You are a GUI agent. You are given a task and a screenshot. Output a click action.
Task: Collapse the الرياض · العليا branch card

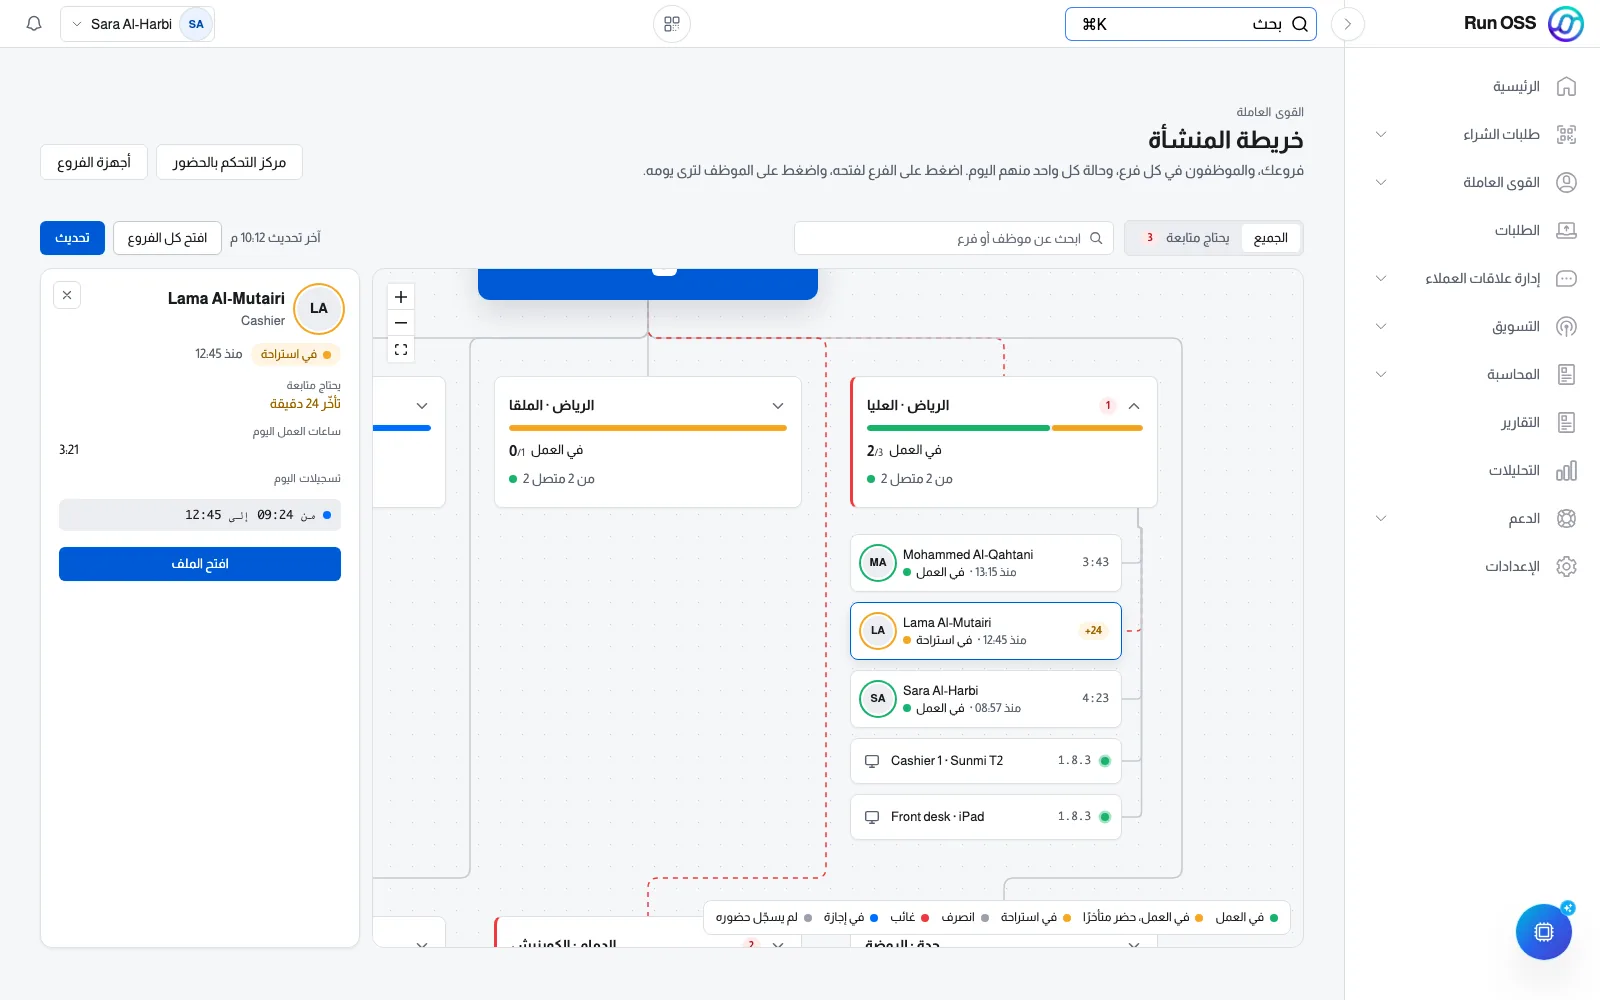tap(1134, 406)
